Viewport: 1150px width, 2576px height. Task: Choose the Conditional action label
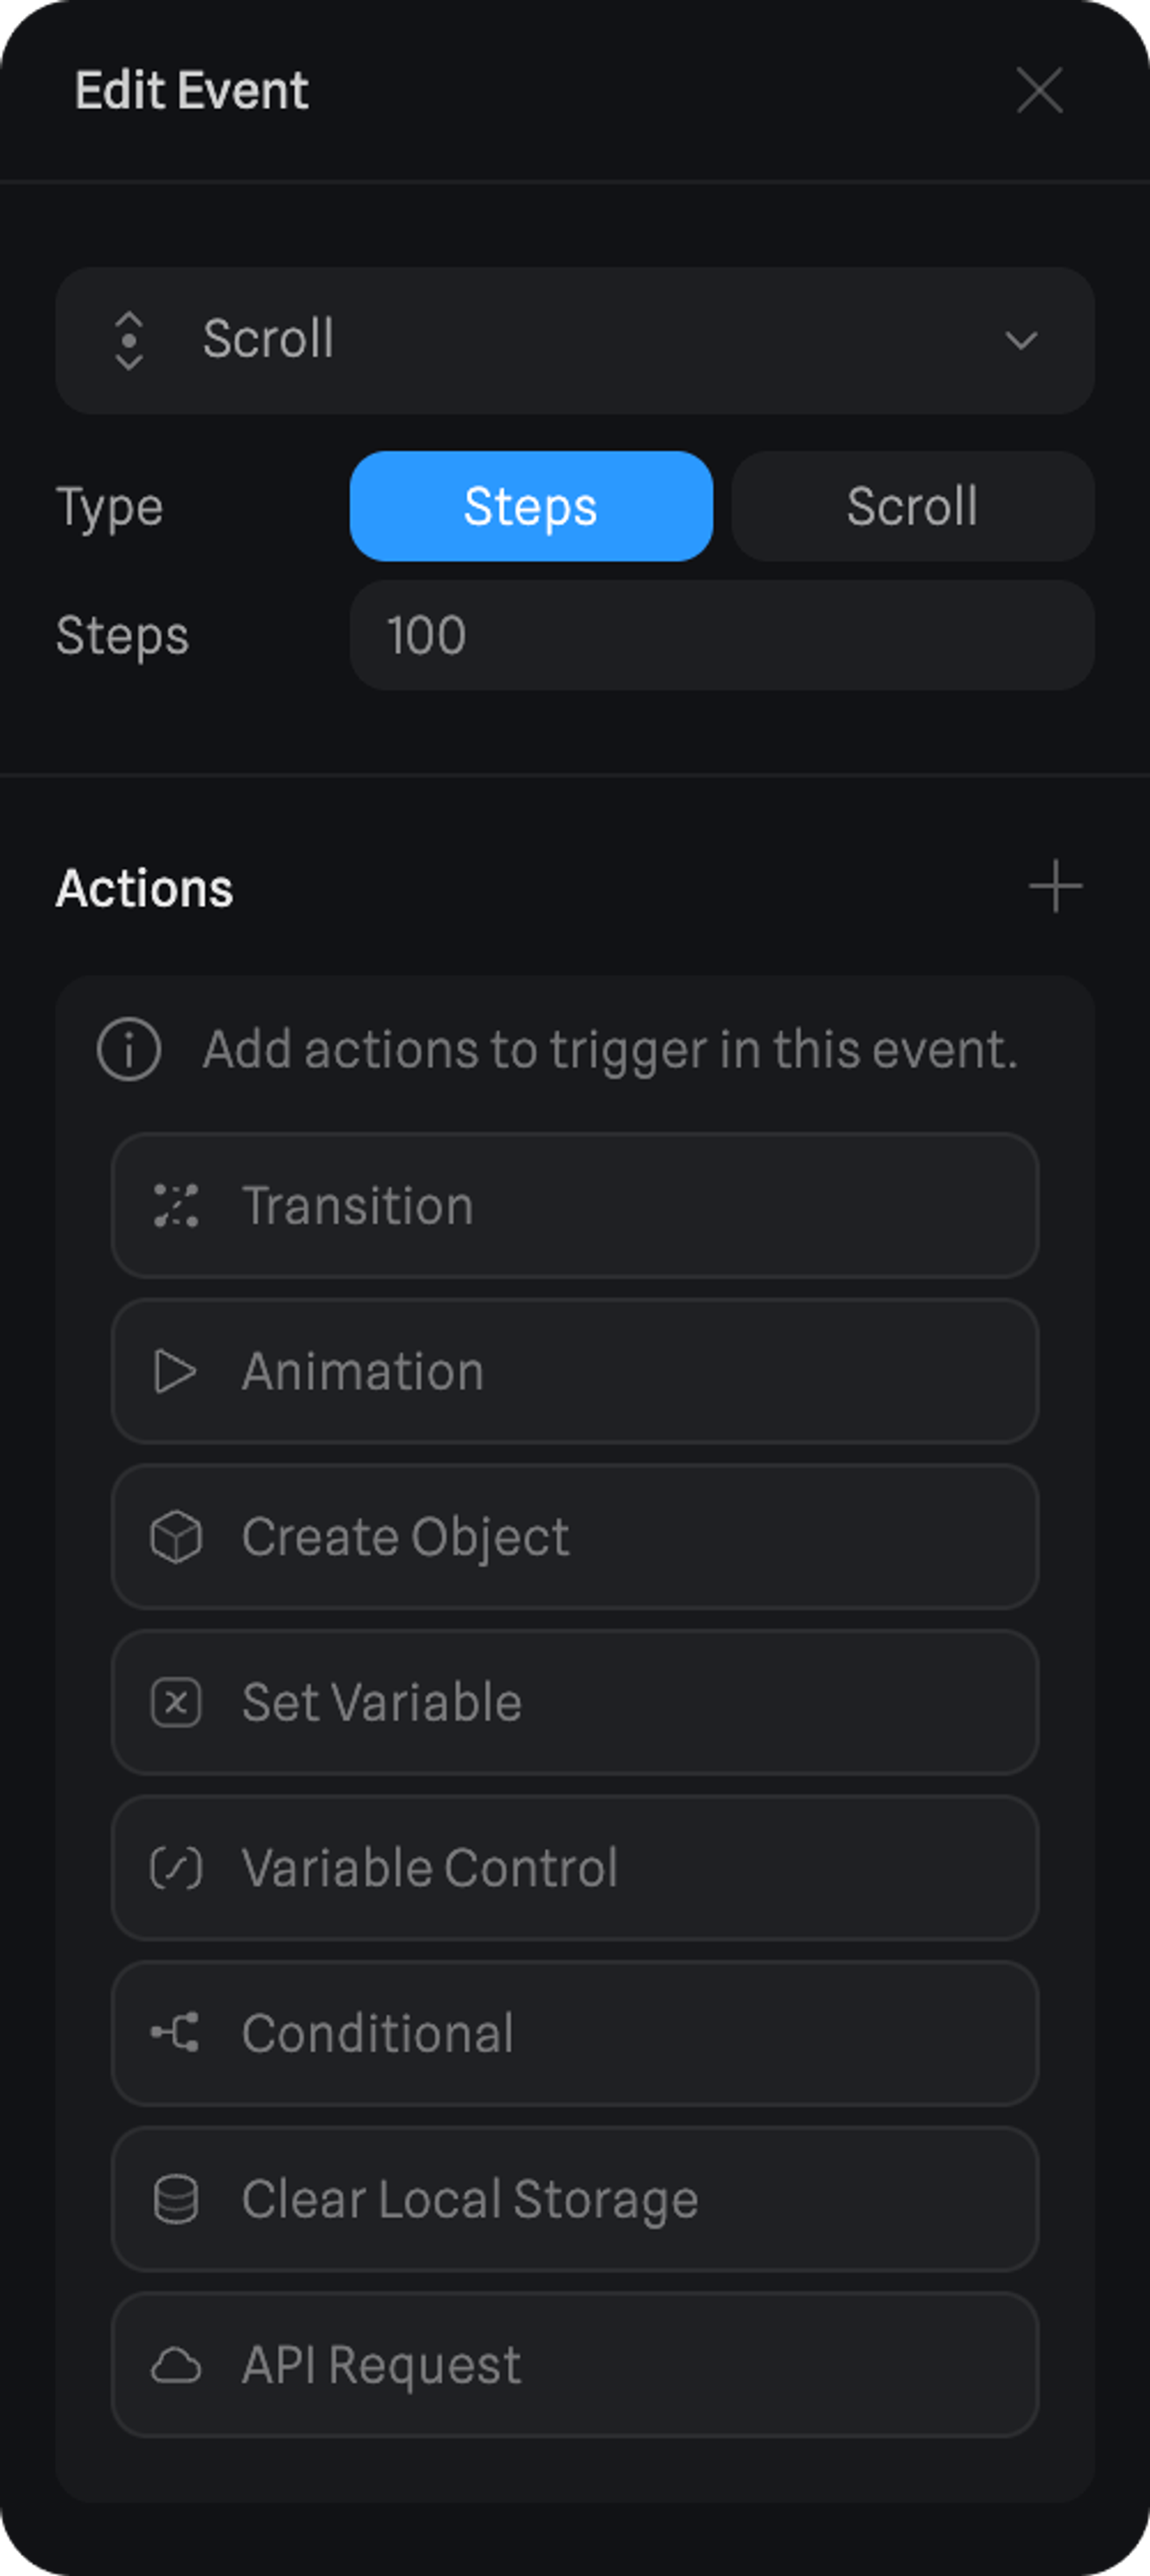pyautogui.click(x=378, y=2033)
